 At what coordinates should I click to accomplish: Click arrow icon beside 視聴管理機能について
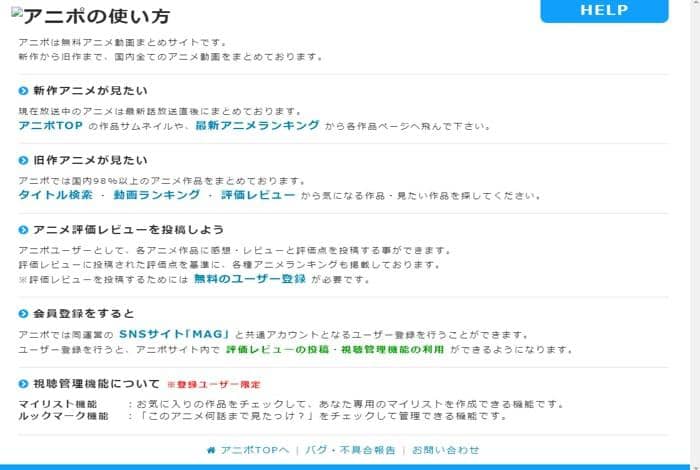(x=23, y=384)
